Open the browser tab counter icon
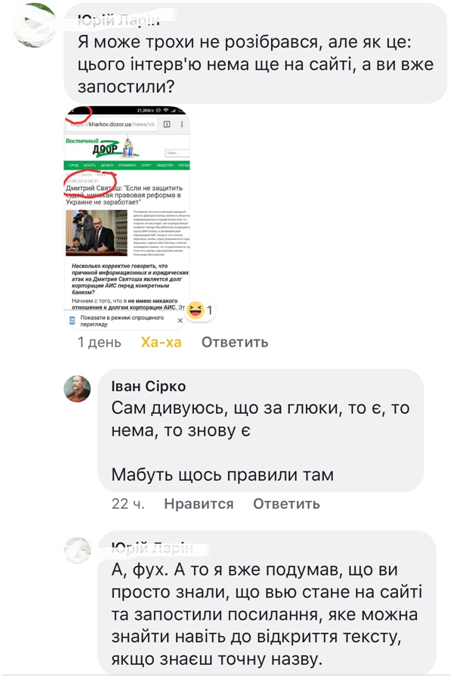The height and width of the screenshot is (681, 452). pos(166,124)
